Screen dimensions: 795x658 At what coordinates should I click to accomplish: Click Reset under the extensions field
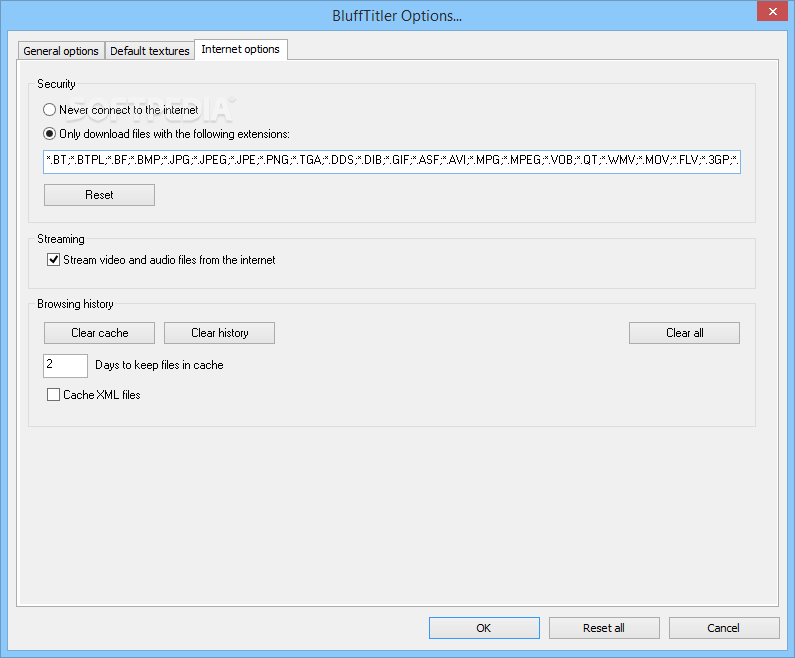tap(99, 195)
